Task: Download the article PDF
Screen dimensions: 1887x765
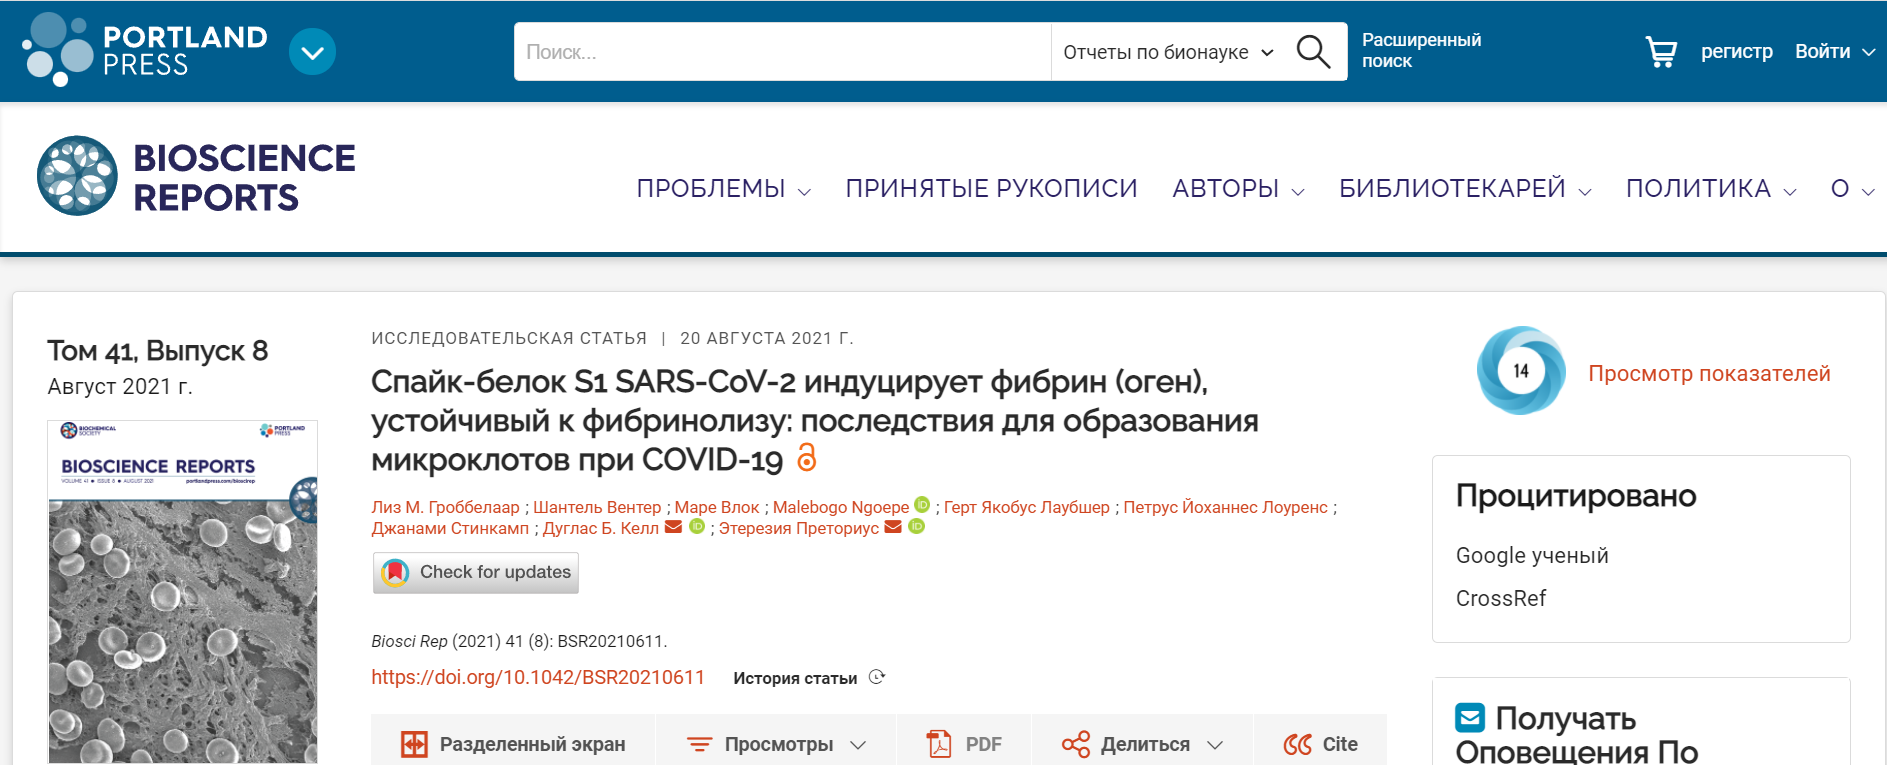Action: click(964, 744)
